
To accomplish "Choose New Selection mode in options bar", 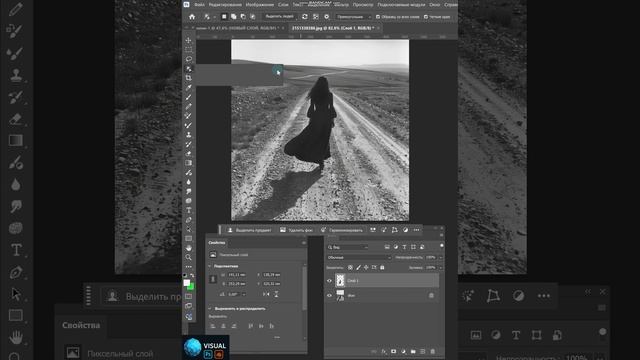I will click(224, 17).
